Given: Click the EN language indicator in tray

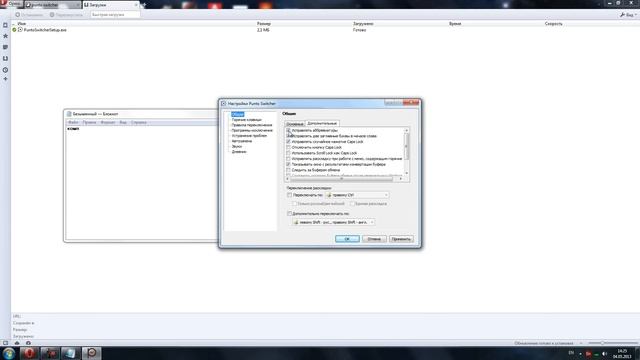Looking at the screenshot, I should [571, 353].
